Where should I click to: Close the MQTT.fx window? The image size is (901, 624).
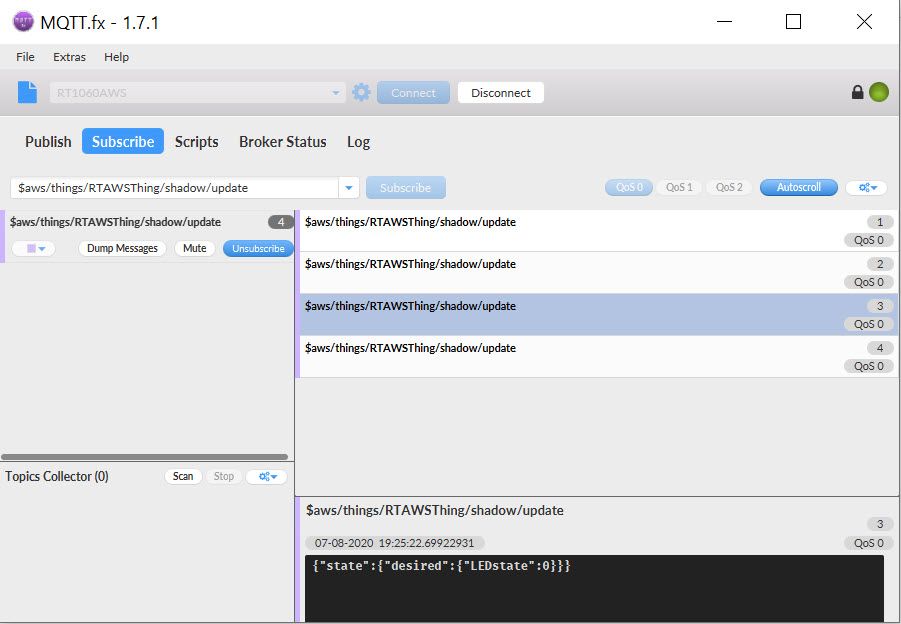pos(864,22)
